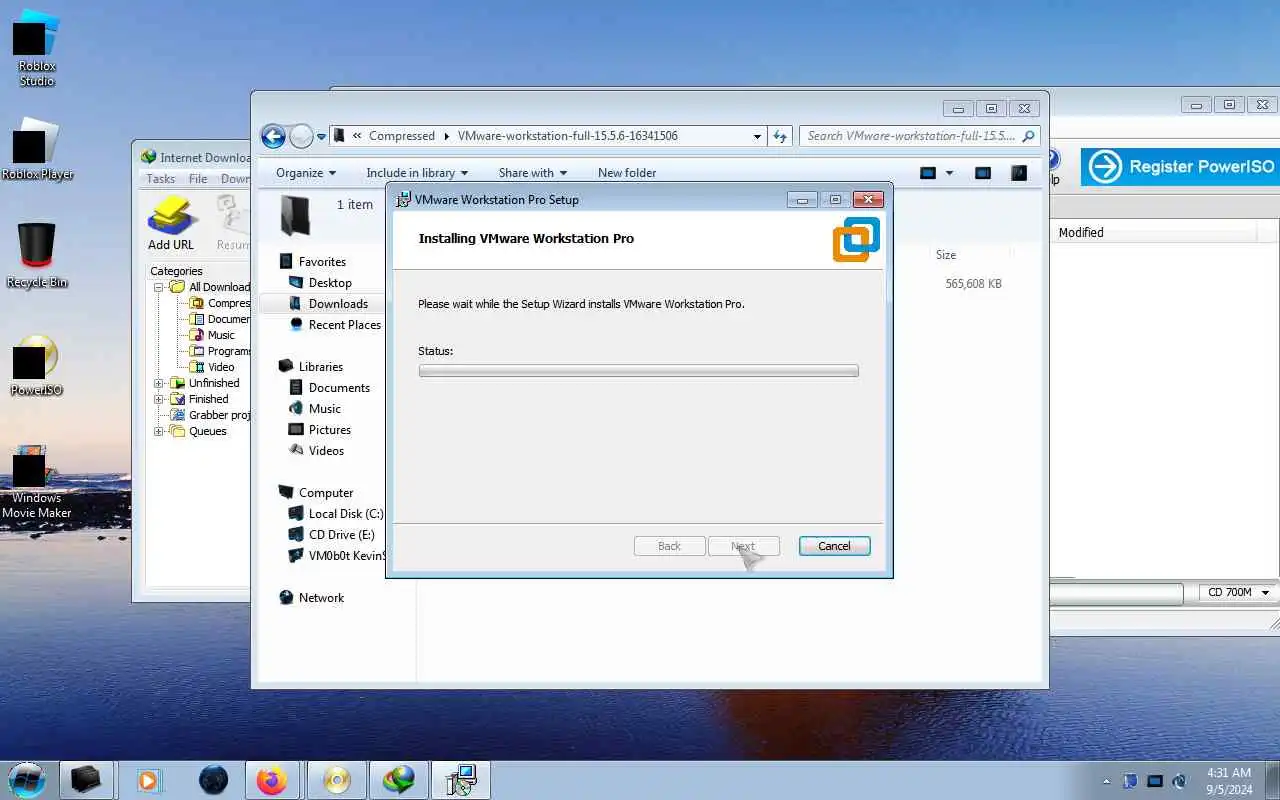Click the Size column header
This screenshot has height=800, width=1280.
coord(946,255)
